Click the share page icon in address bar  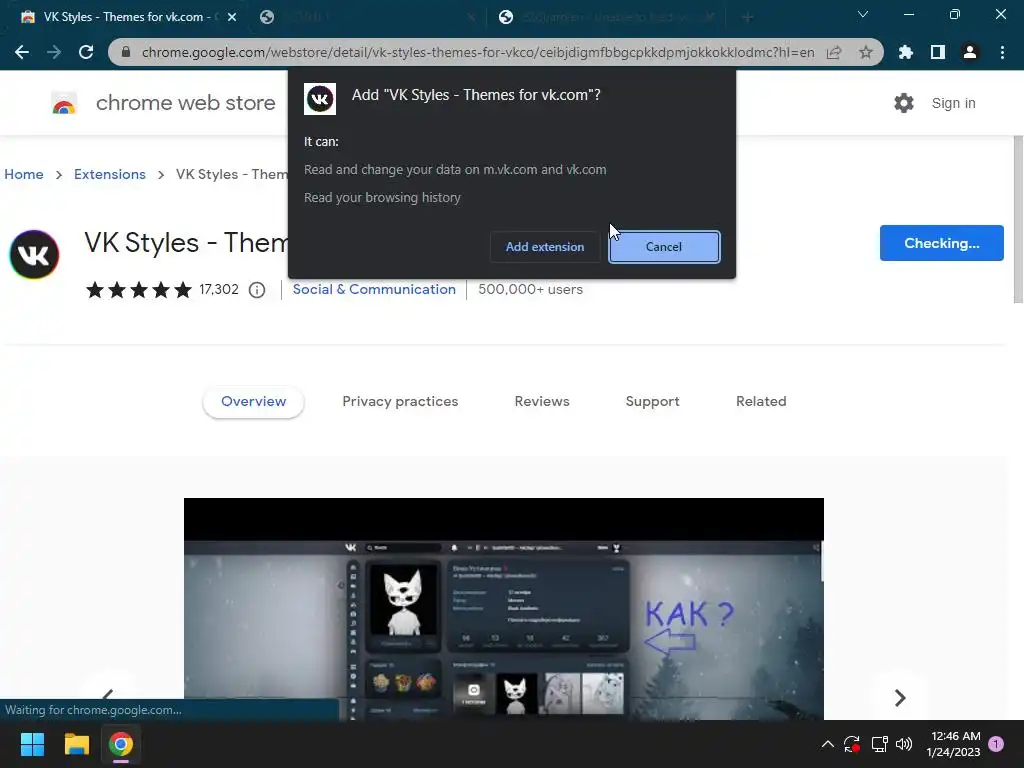834,52
